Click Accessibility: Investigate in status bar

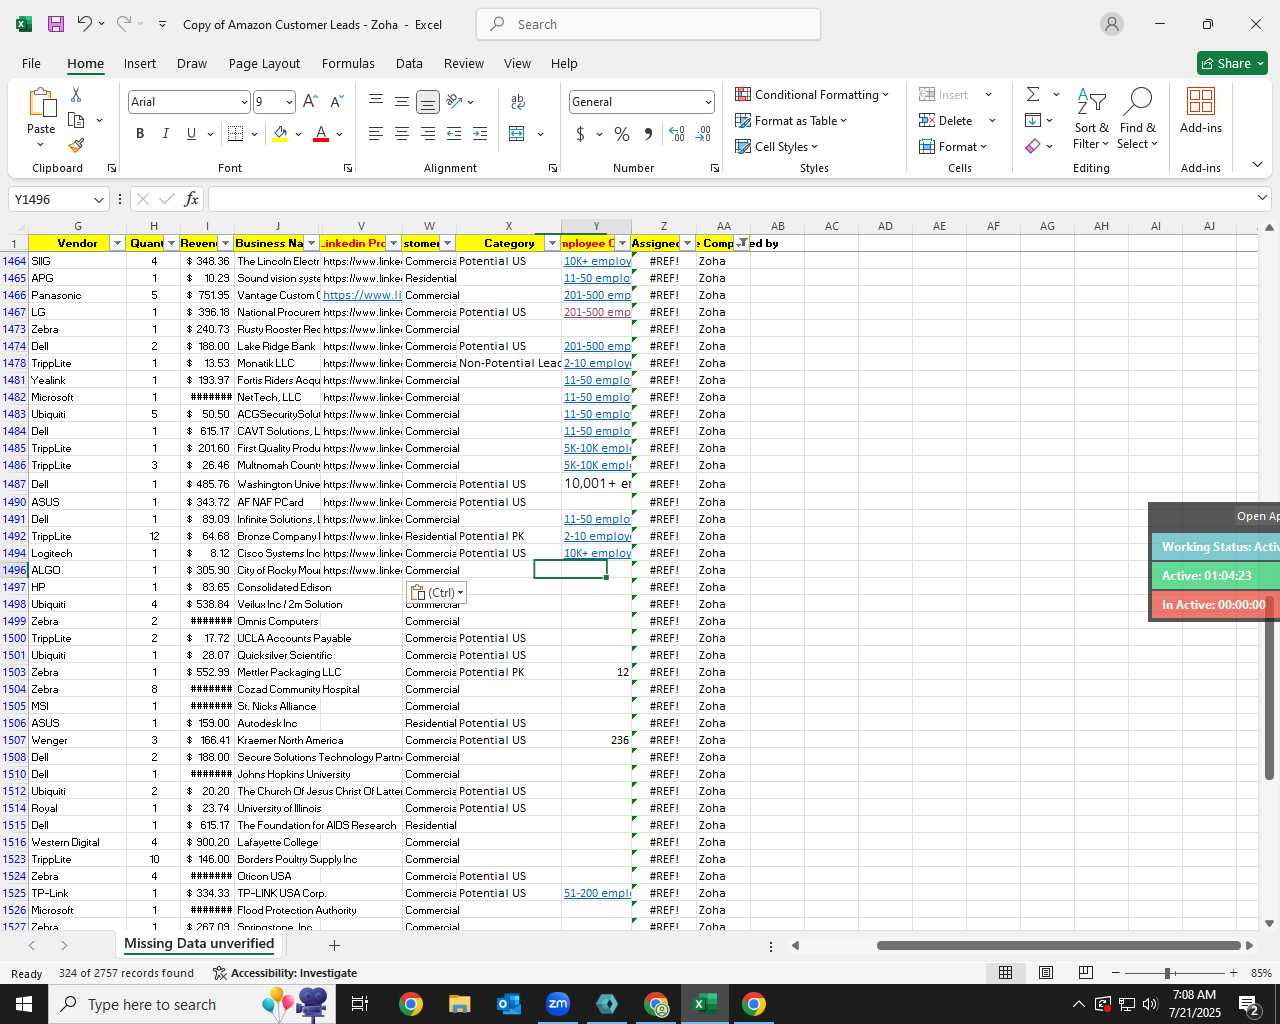point(285,973)
